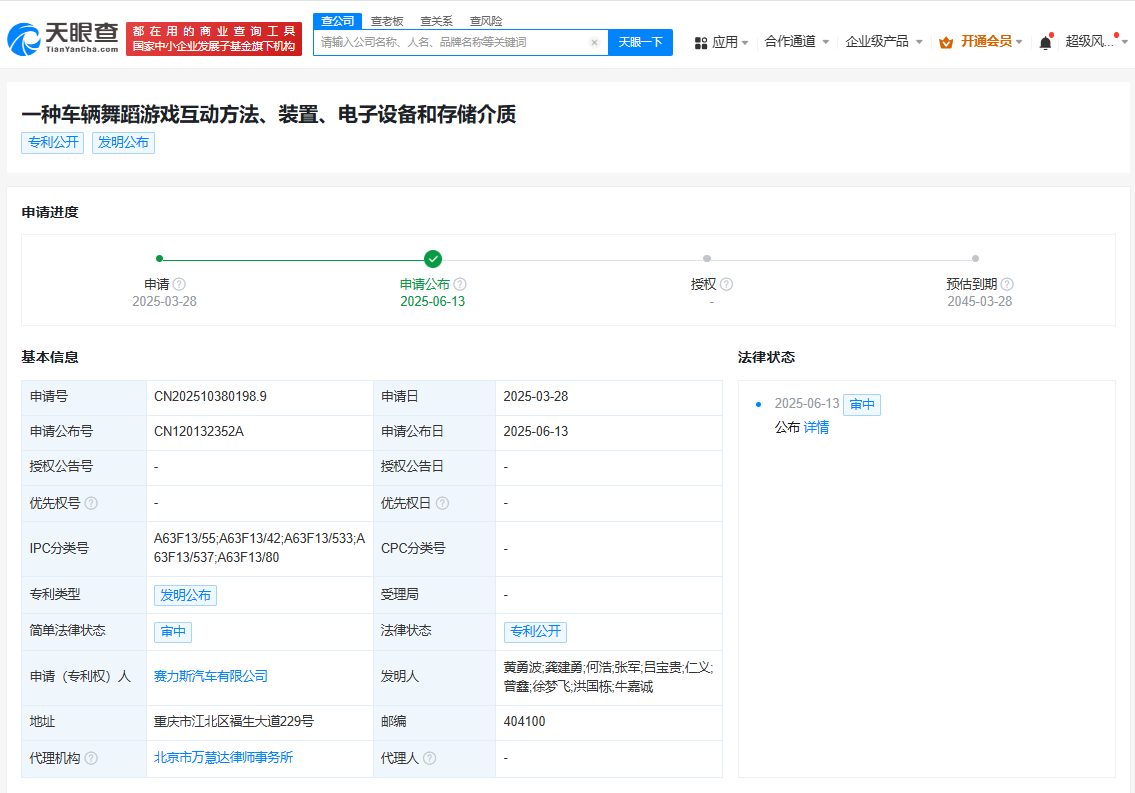Clear search box with the X icon

tap(594, 43)
